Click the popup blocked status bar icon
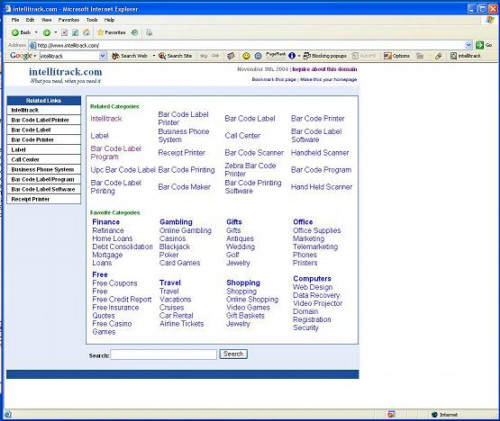 point(391,414)
